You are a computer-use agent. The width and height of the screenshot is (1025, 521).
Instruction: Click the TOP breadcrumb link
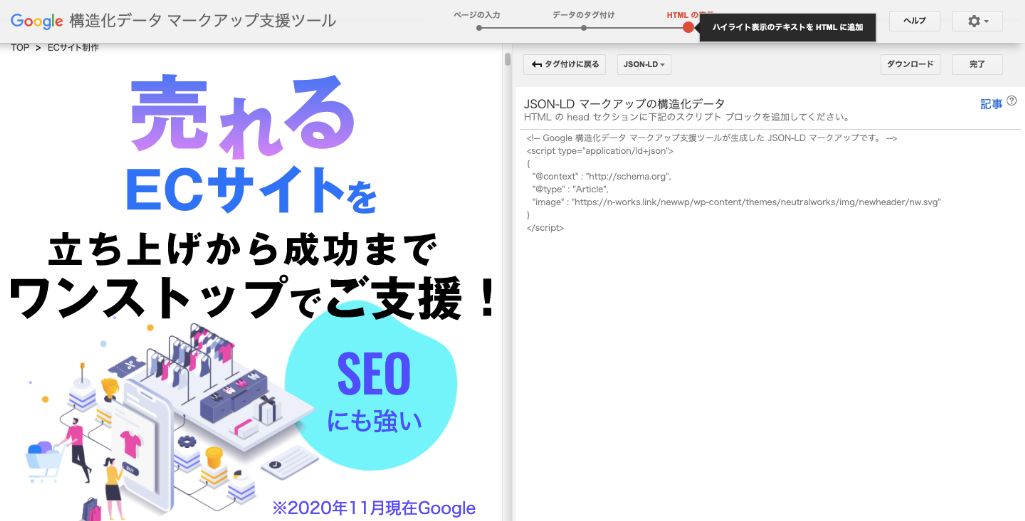click(x=20, y=48)
